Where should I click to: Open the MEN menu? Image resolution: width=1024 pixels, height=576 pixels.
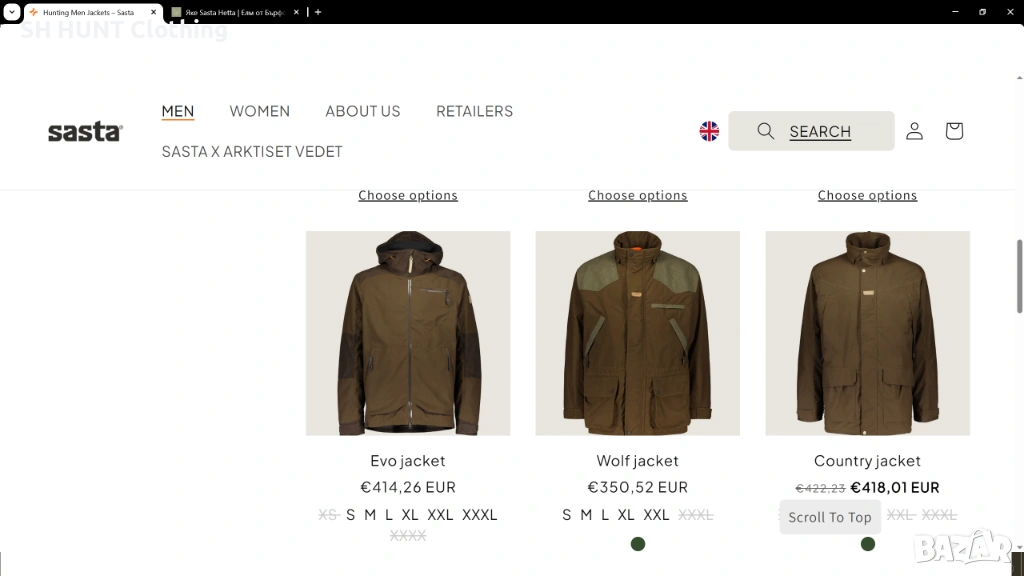pos(178,111)
